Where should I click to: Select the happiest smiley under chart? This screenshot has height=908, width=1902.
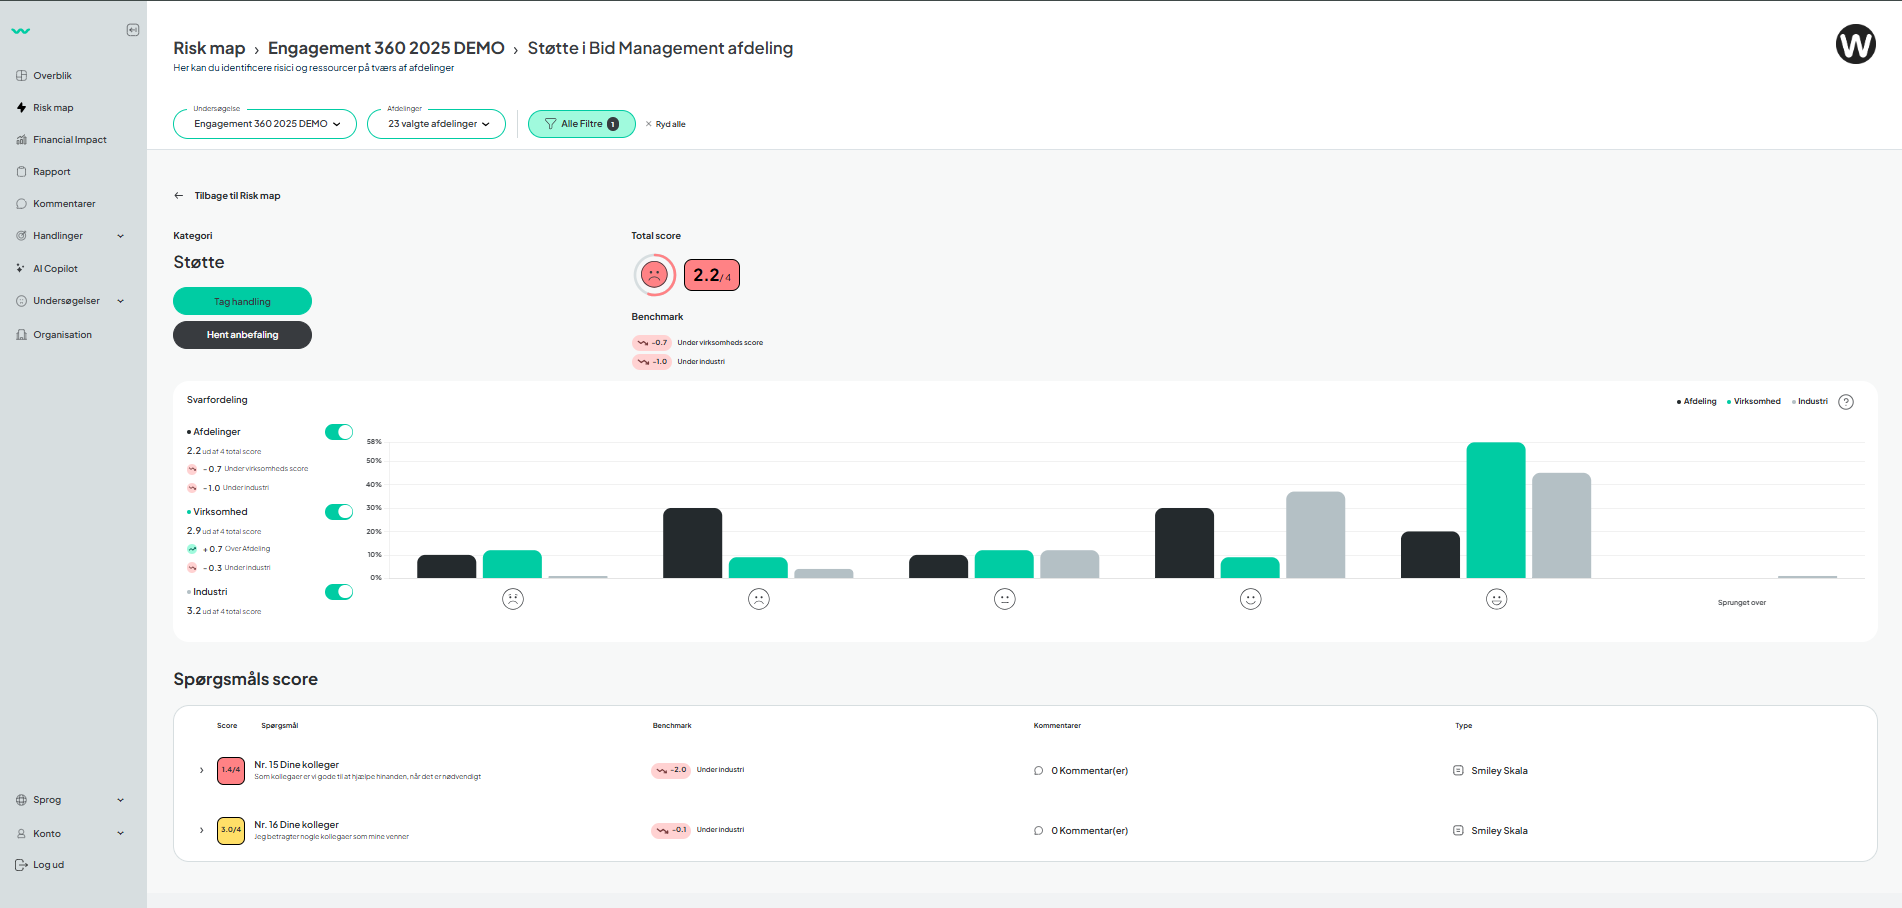pos(1496,599)
